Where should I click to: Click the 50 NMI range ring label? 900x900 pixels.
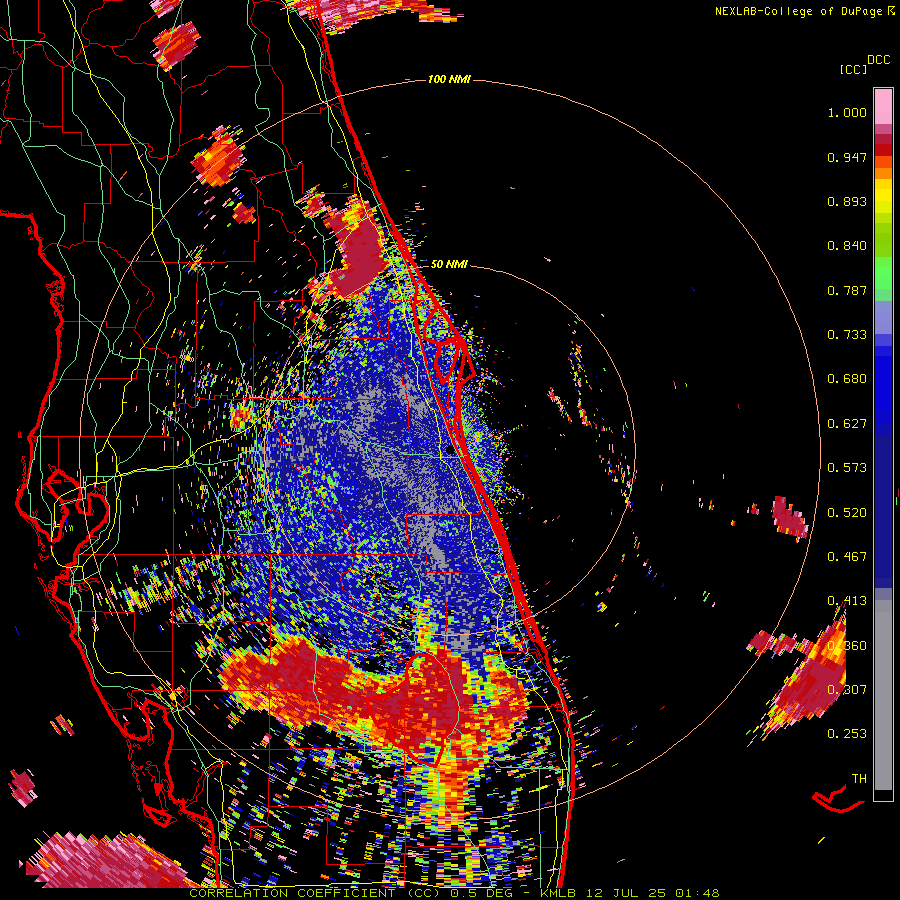pos(449,264)
